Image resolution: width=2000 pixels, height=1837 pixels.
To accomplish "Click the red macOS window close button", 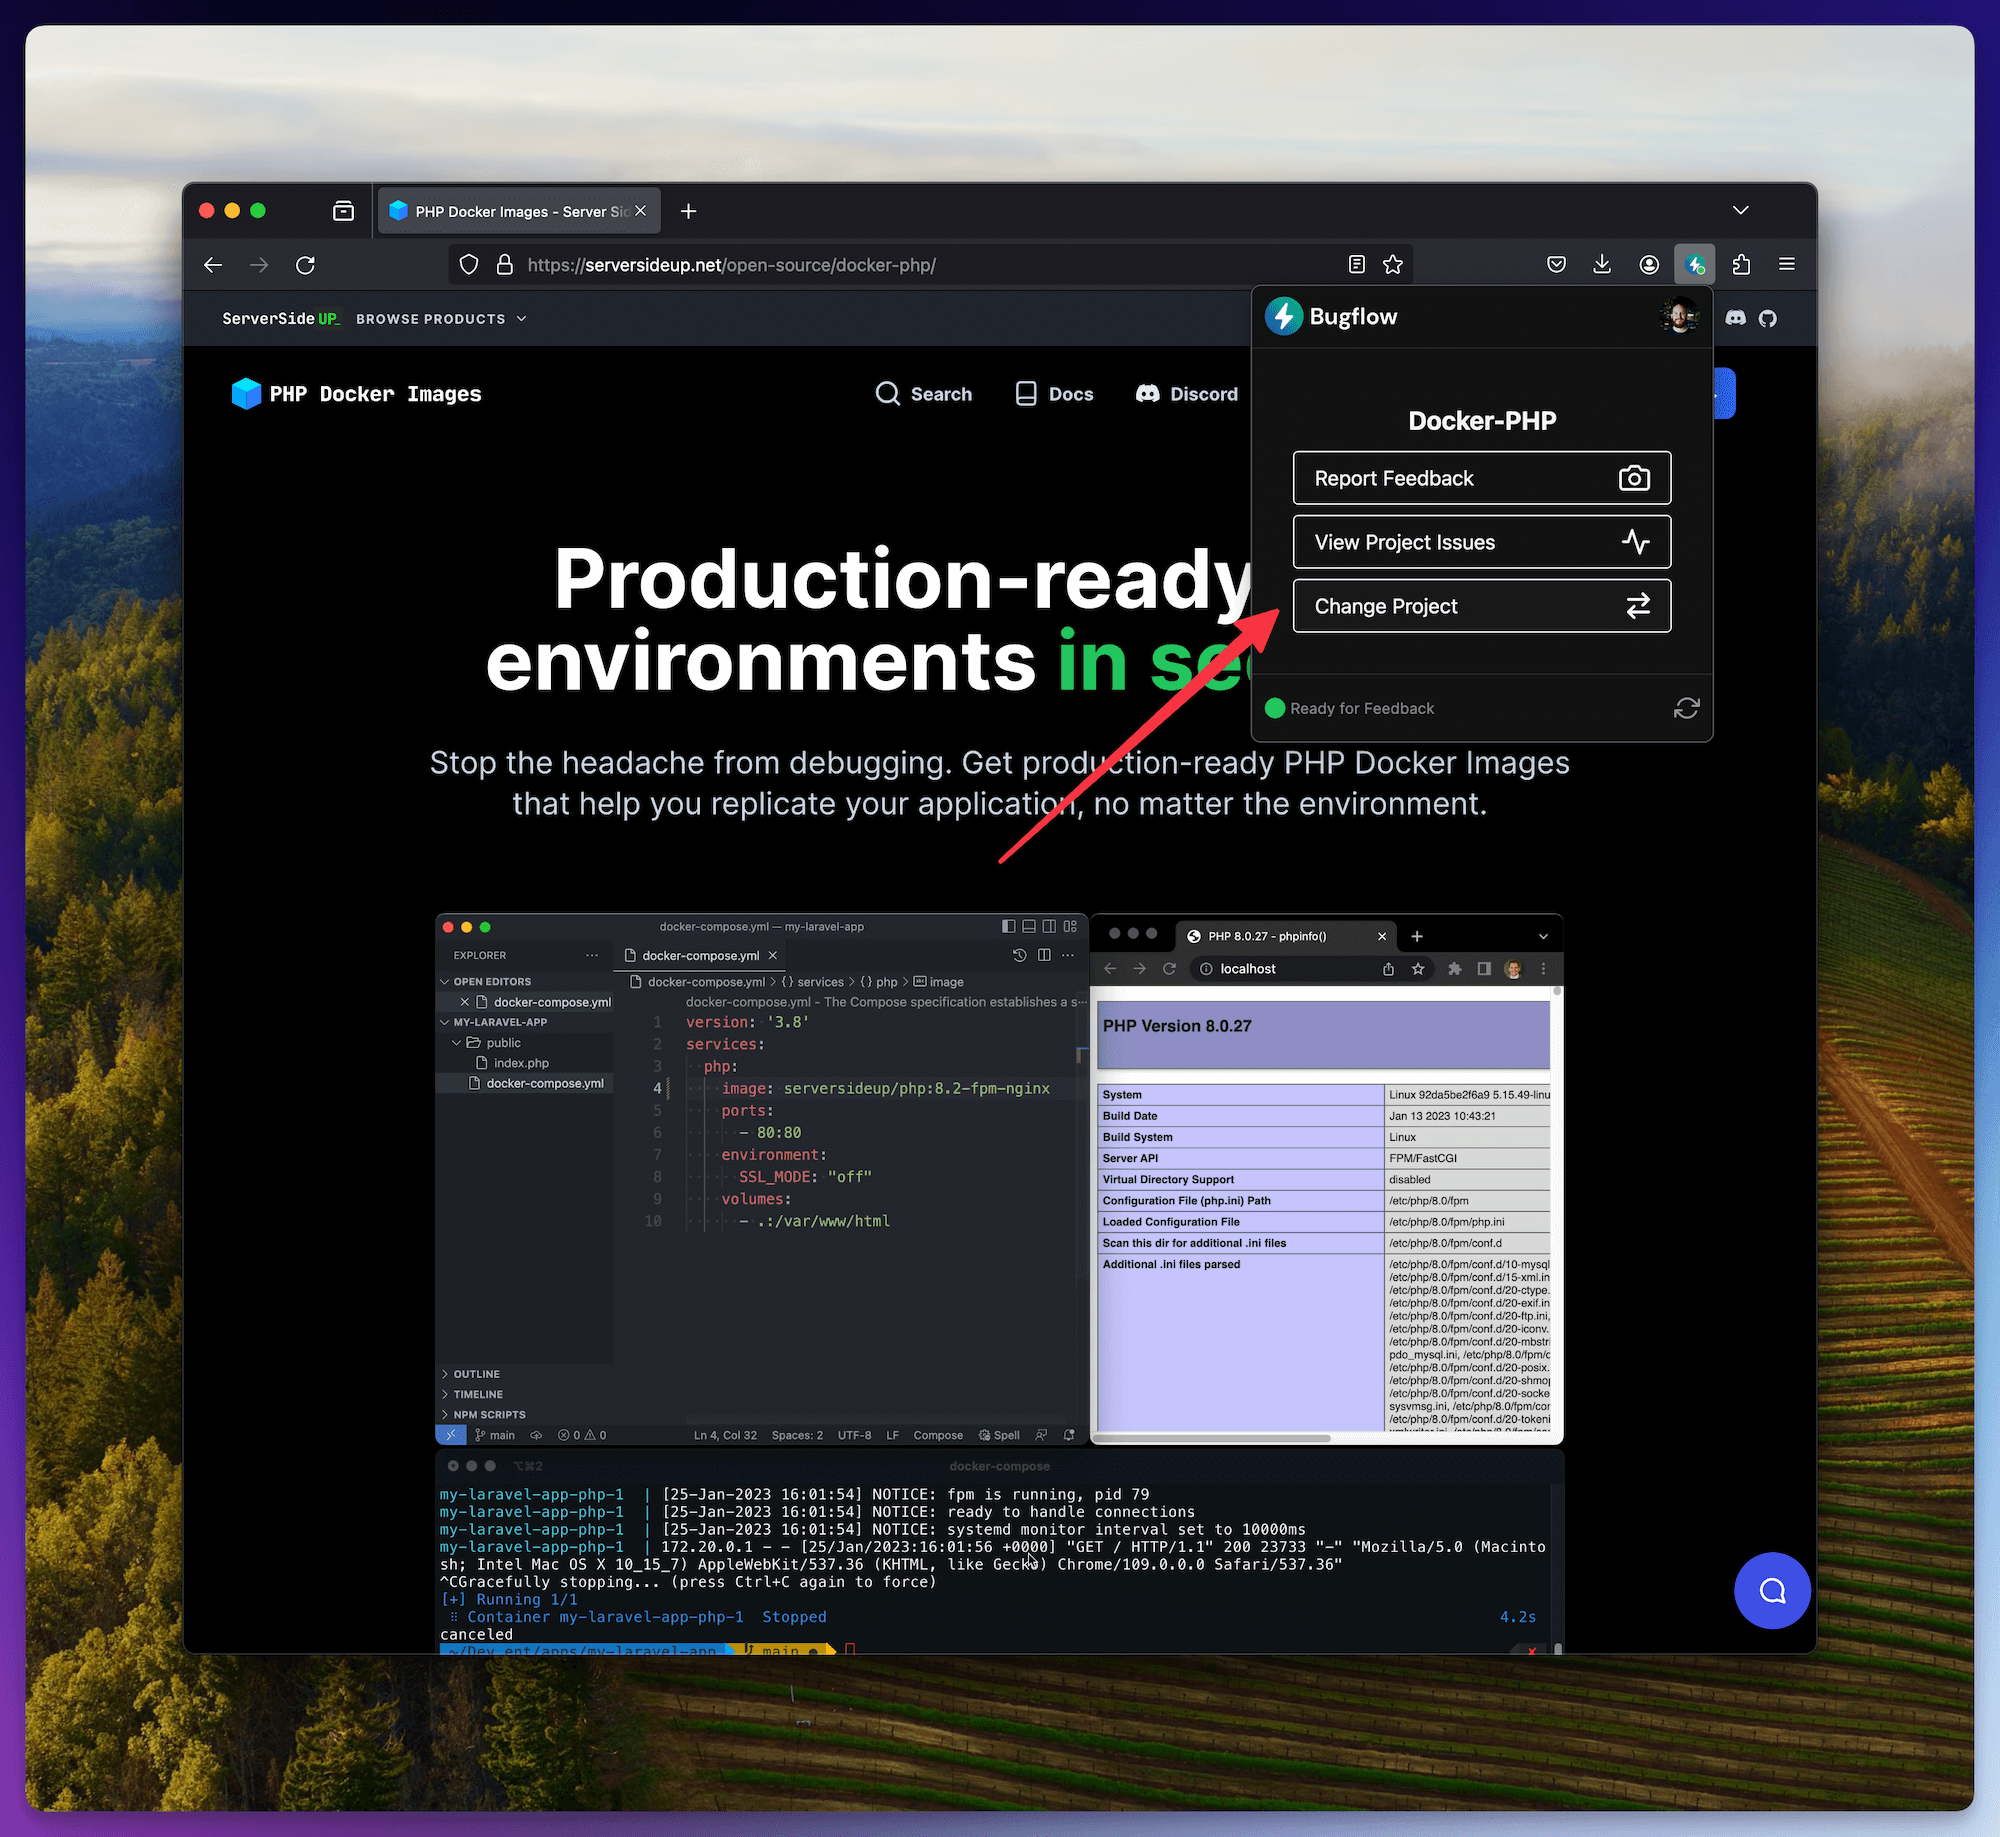I will [x=207, y=210].
